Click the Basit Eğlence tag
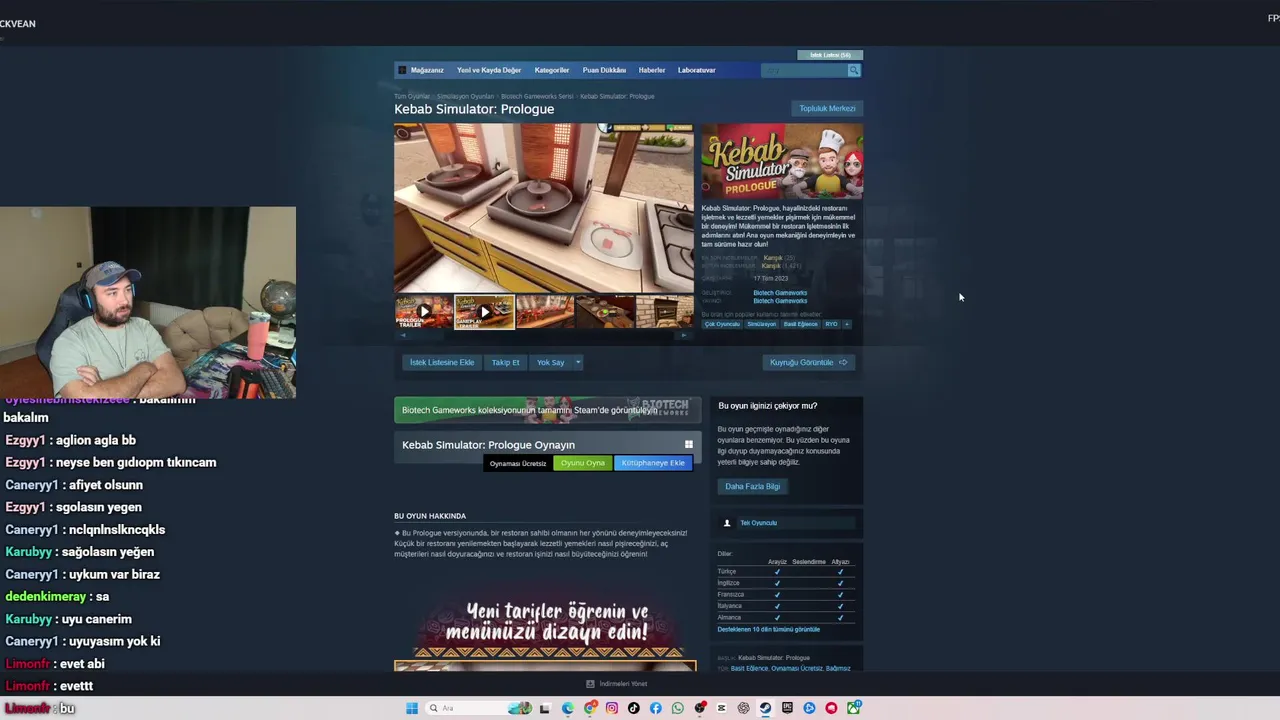 coord(800,324)
